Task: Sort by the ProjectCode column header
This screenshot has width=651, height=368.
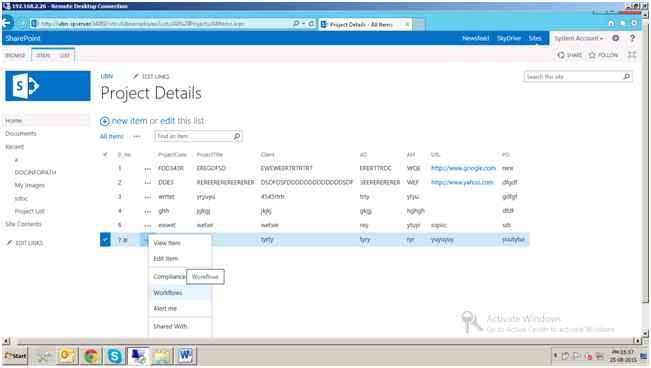Action: tap(172, 155)
